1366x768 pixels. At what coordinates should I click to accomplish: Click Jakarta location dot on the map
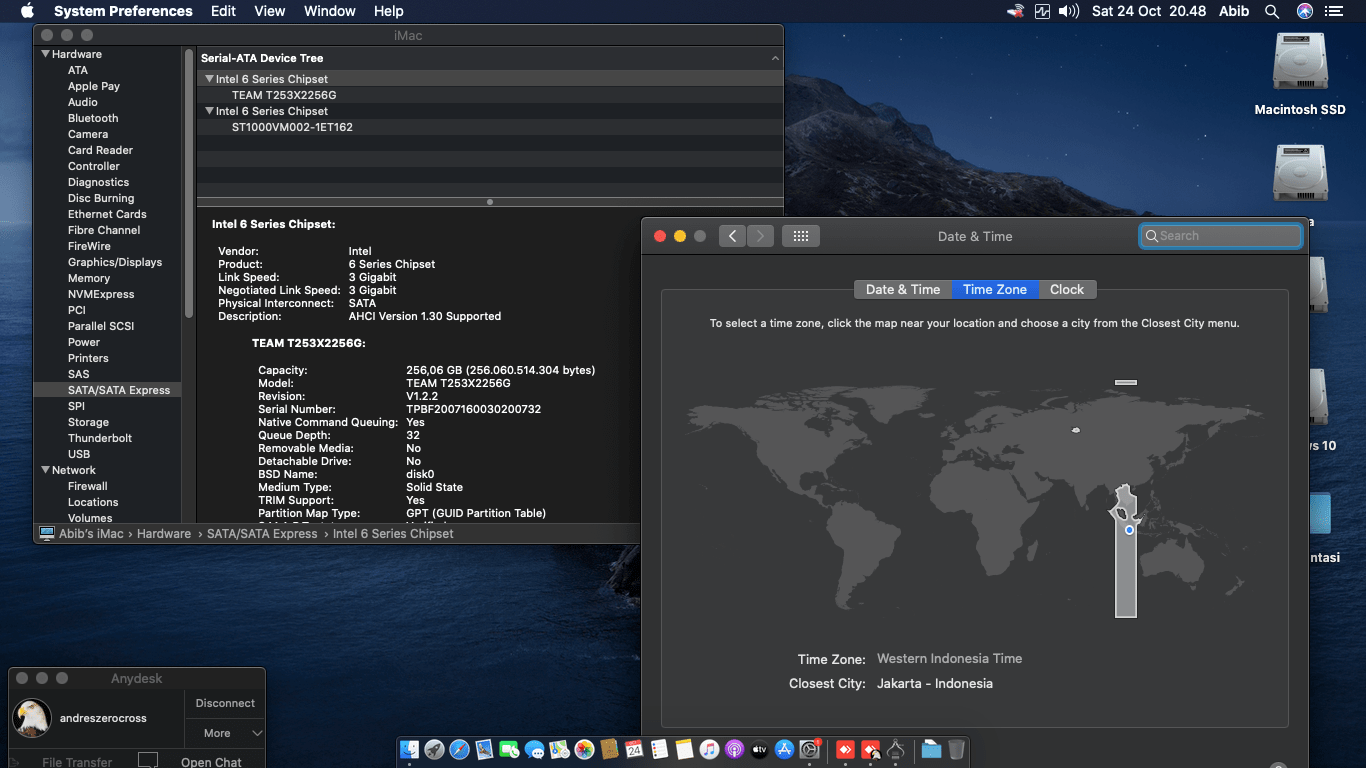coord(1129,530)
